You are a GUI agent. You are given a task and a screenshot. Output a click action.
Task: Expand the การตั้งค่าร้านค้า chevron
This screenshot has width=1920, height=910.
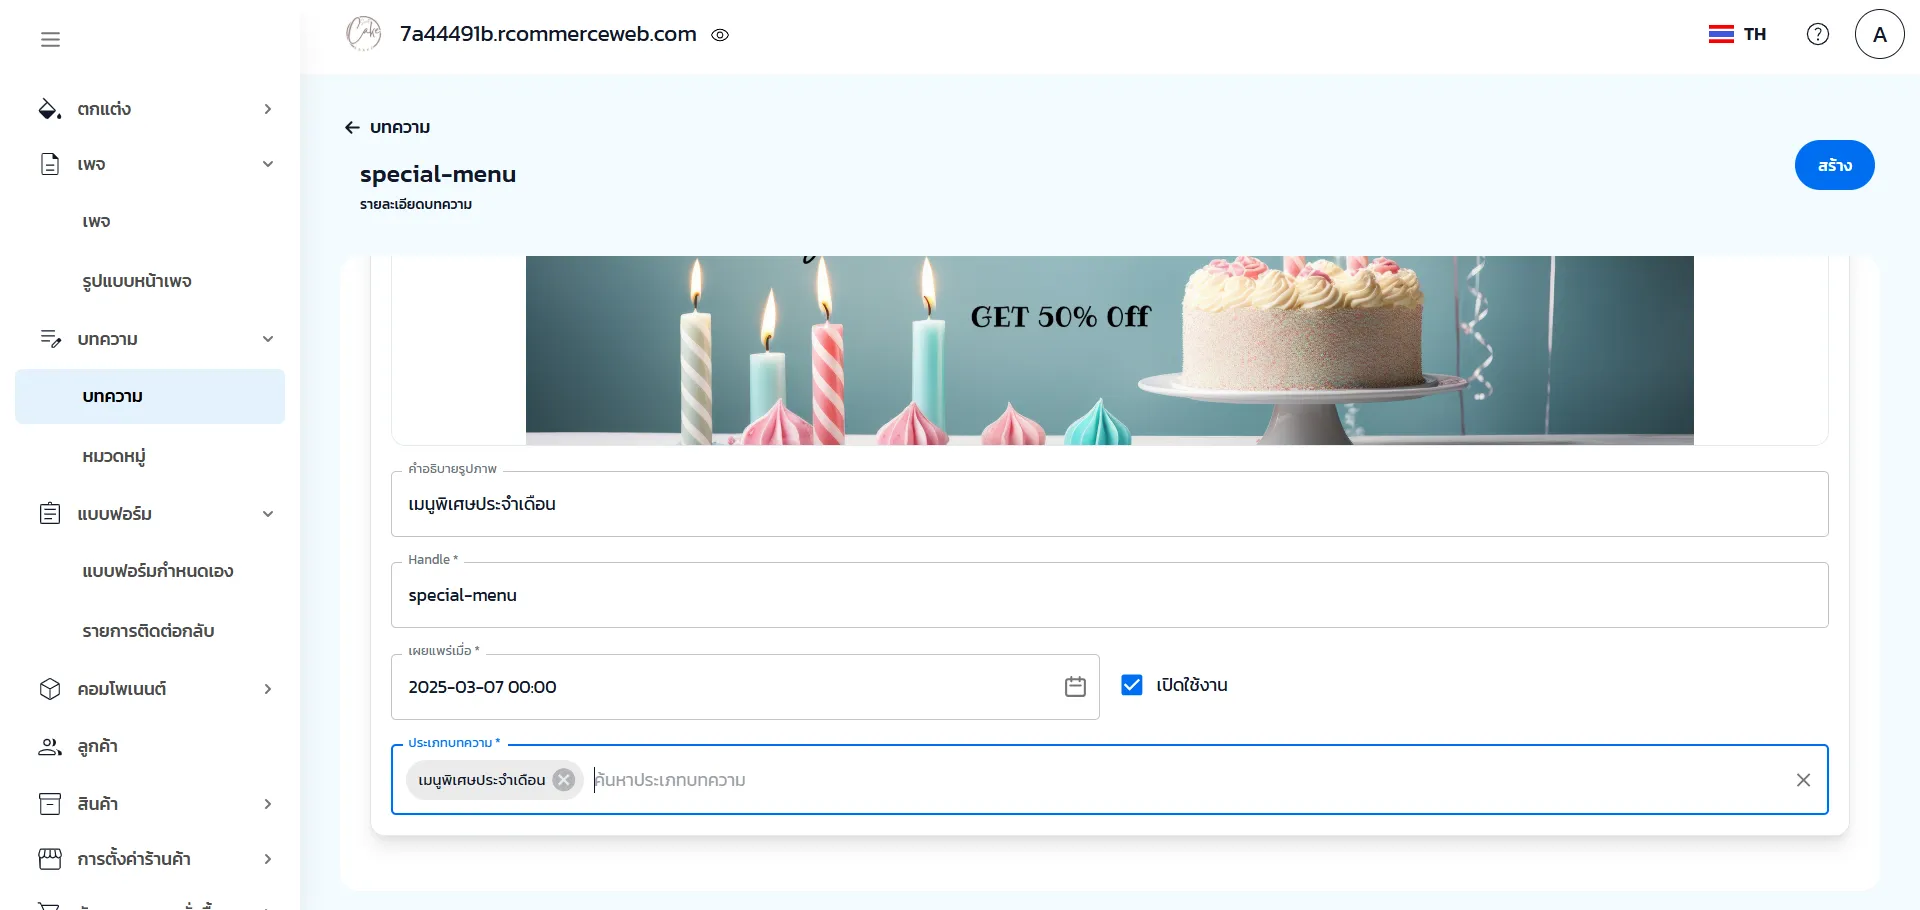point(268,859)
